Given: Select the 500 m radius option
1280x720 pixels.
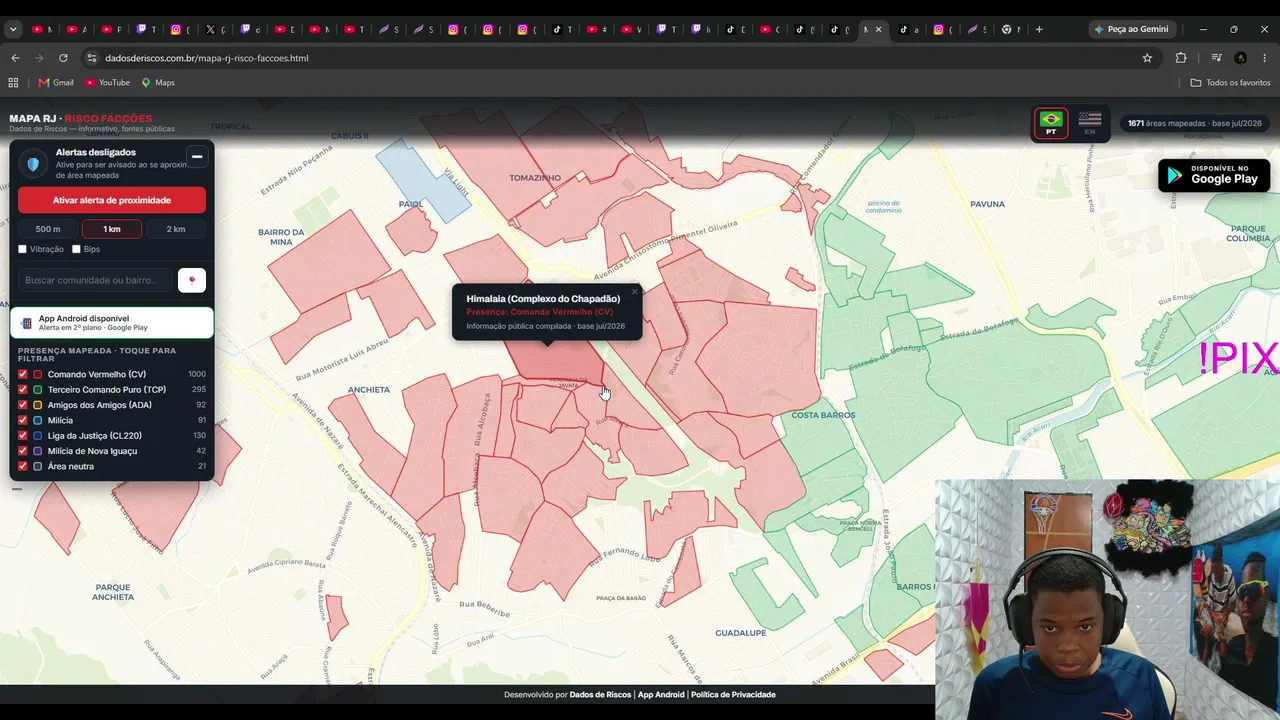Looking at the screenshot, I should click(48, 229).
